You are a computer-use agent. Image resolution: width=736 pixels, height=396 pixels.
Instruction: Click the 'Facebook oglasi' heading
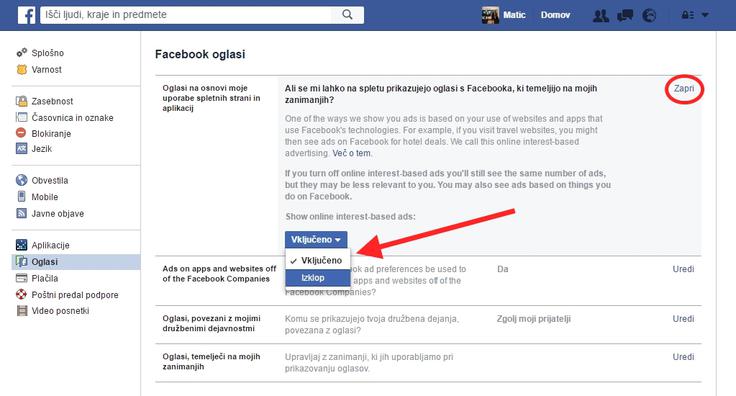200,54
